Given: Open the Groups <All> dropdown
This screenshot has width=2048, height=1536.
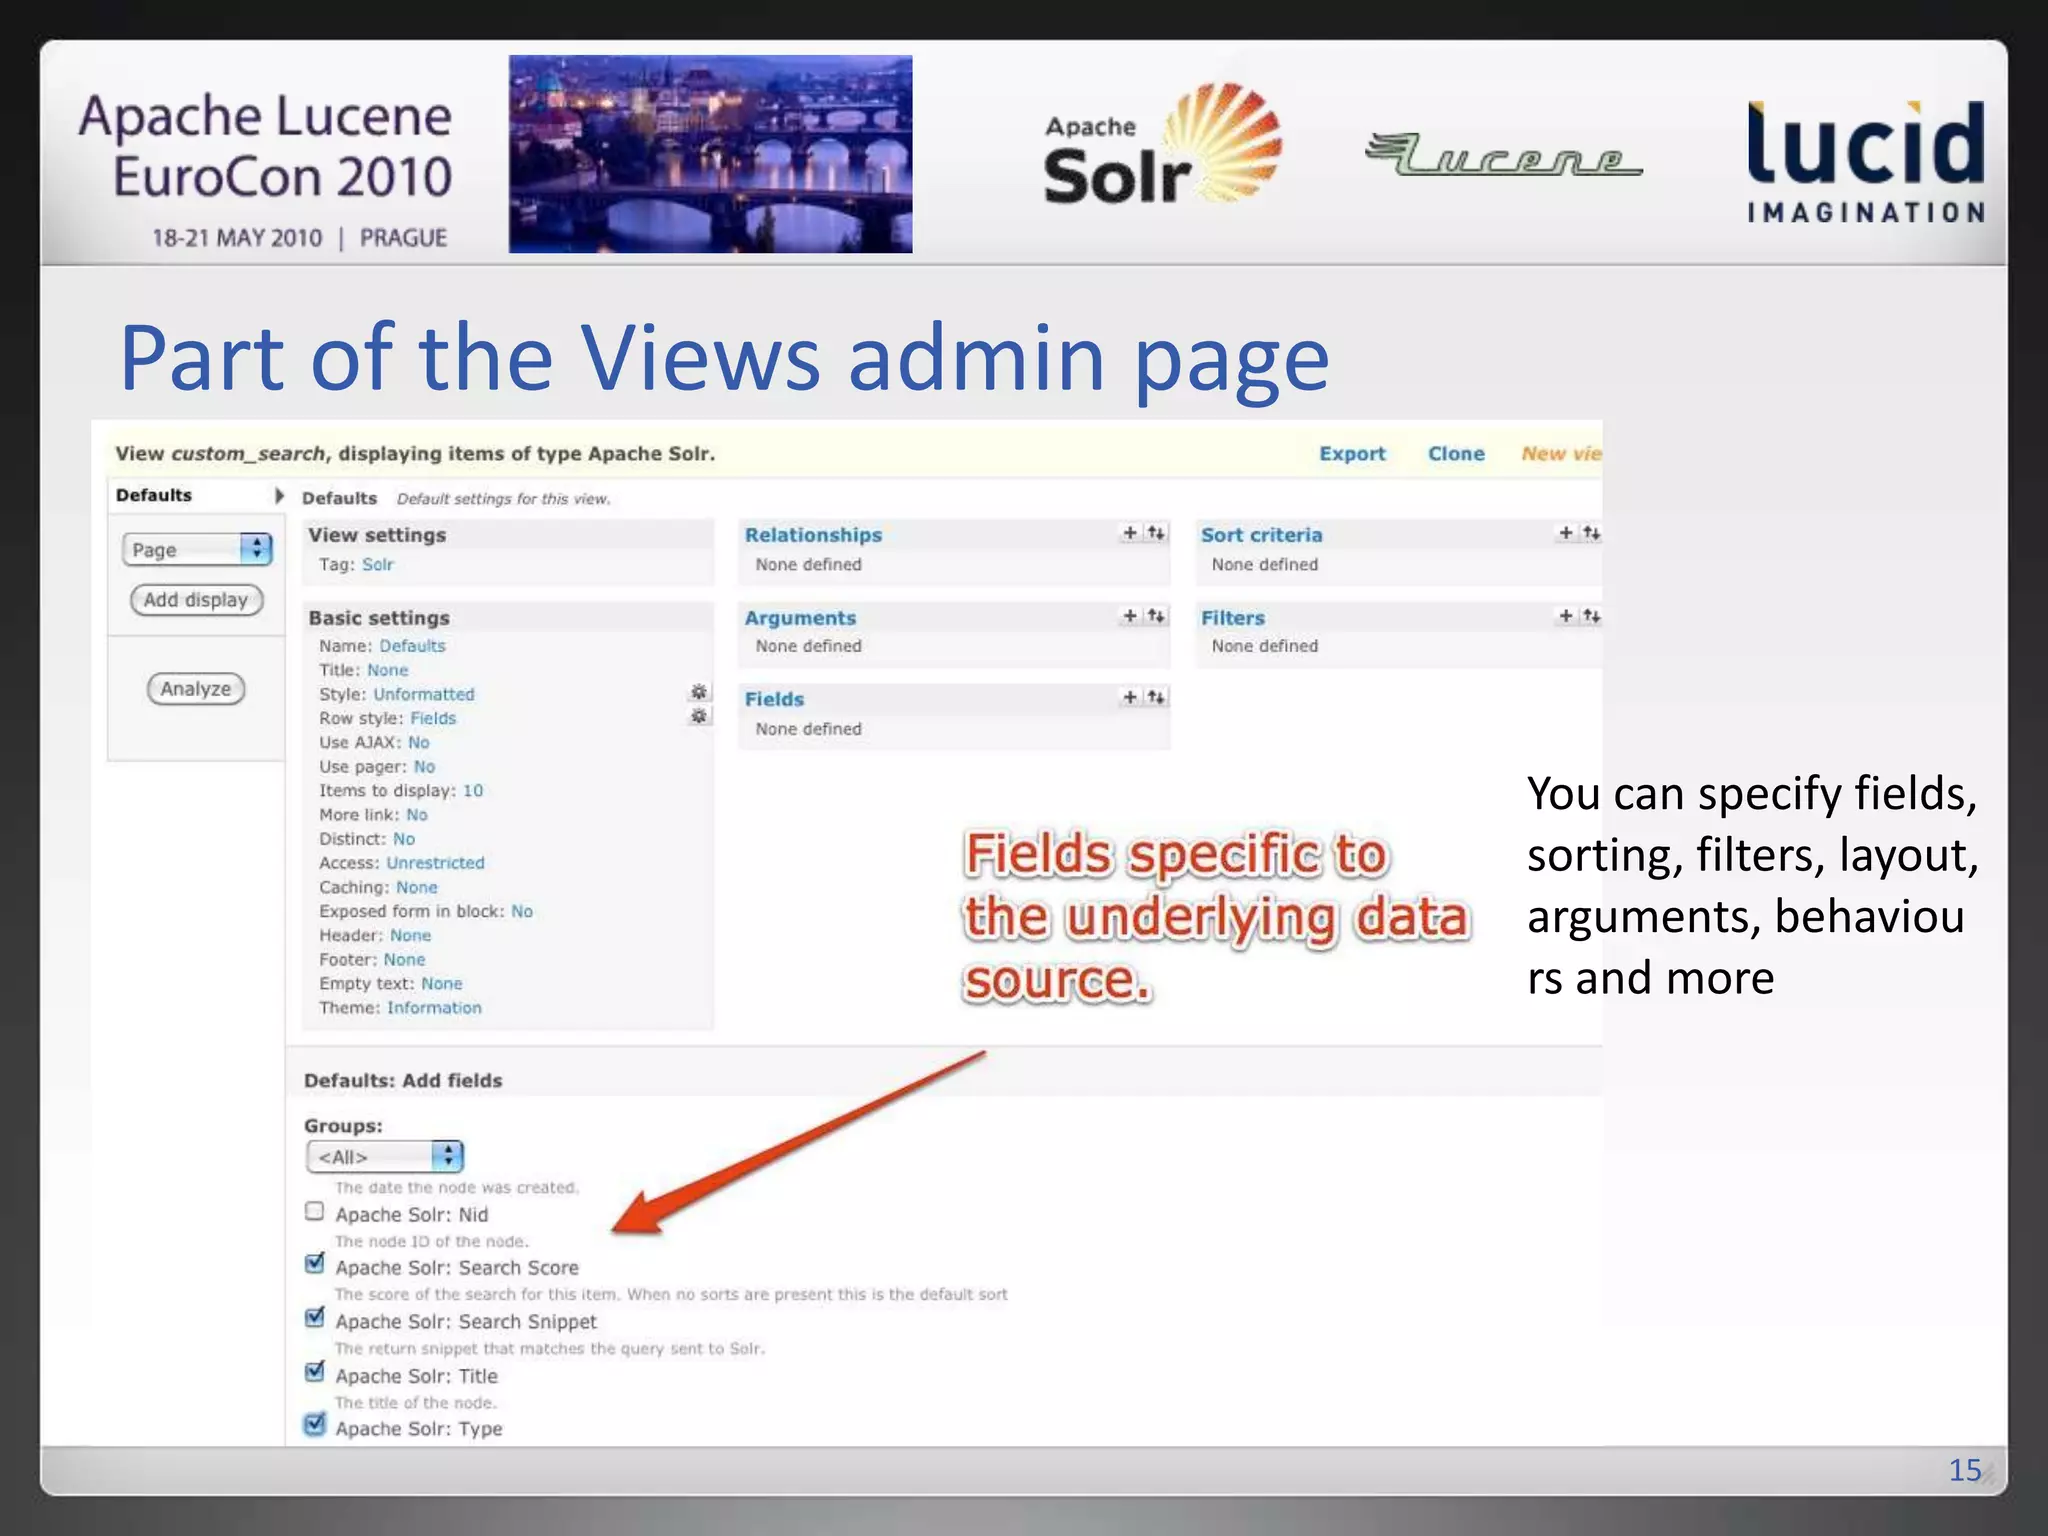Looking at the screenshot, I should point(385,1157).
